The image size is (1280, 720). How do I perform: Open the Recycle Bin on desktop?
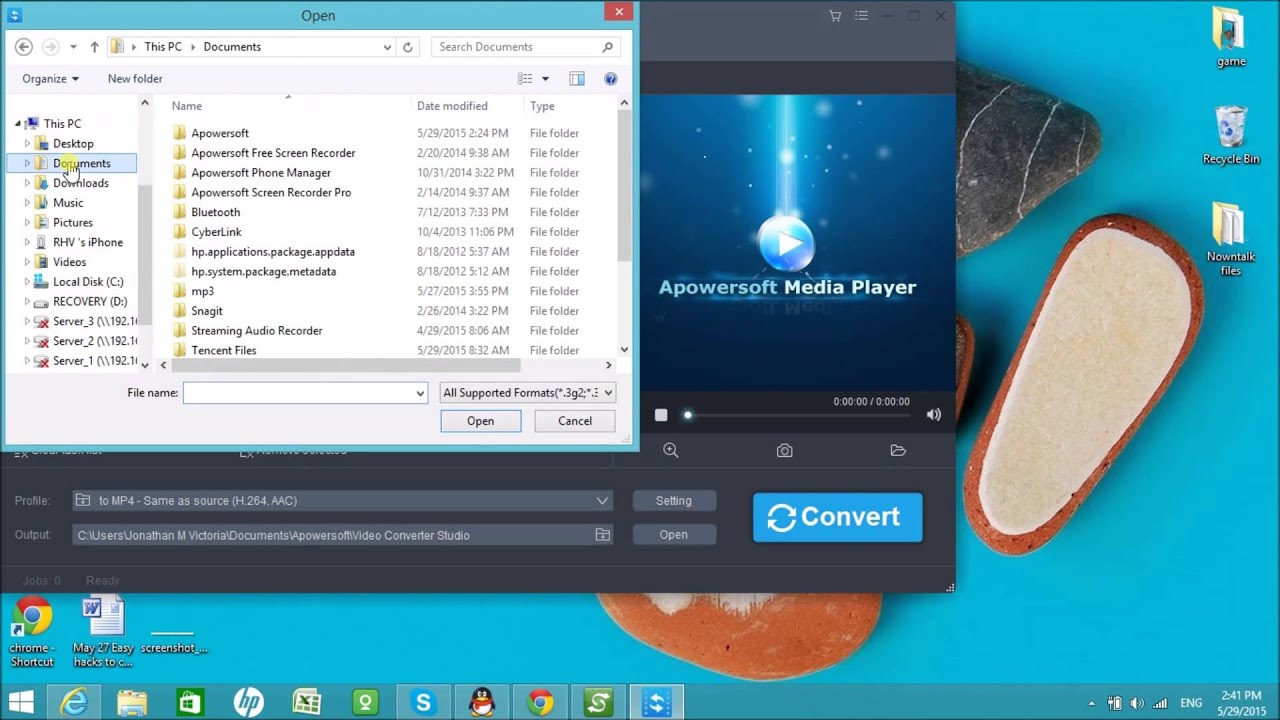[1231, 135]
